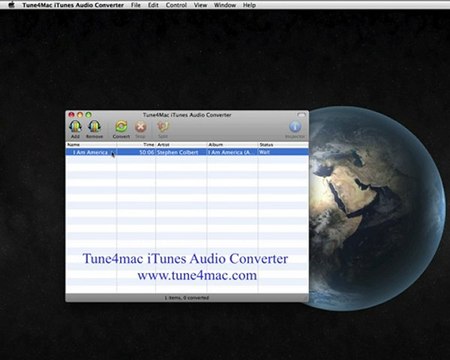The image size is (450, 360).
Task: Open the View menu
Action: (200, 5)
